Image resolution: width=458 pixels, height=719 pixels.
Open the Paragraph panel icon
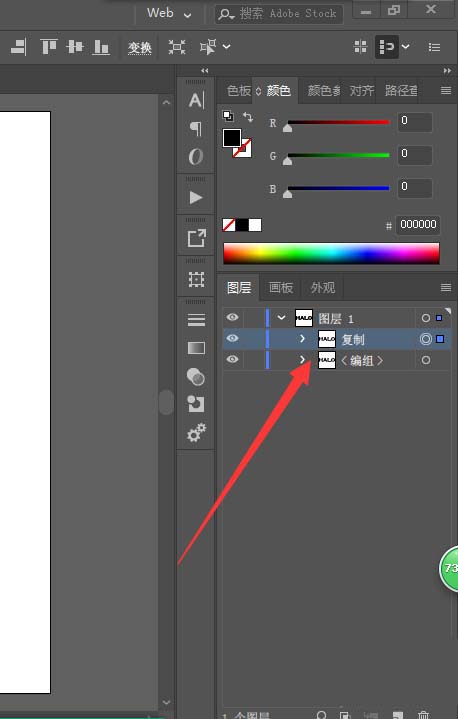[x=196, y=129]
